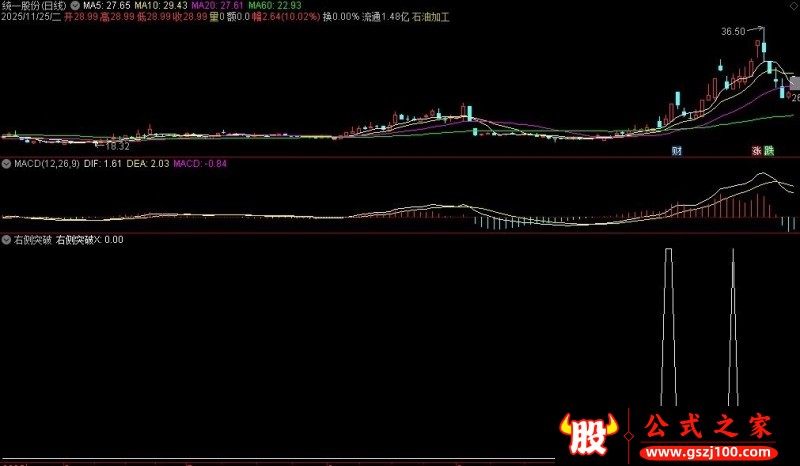
Task: Click the float shares 流通1.48亿
Action: (x=385, y=17)
